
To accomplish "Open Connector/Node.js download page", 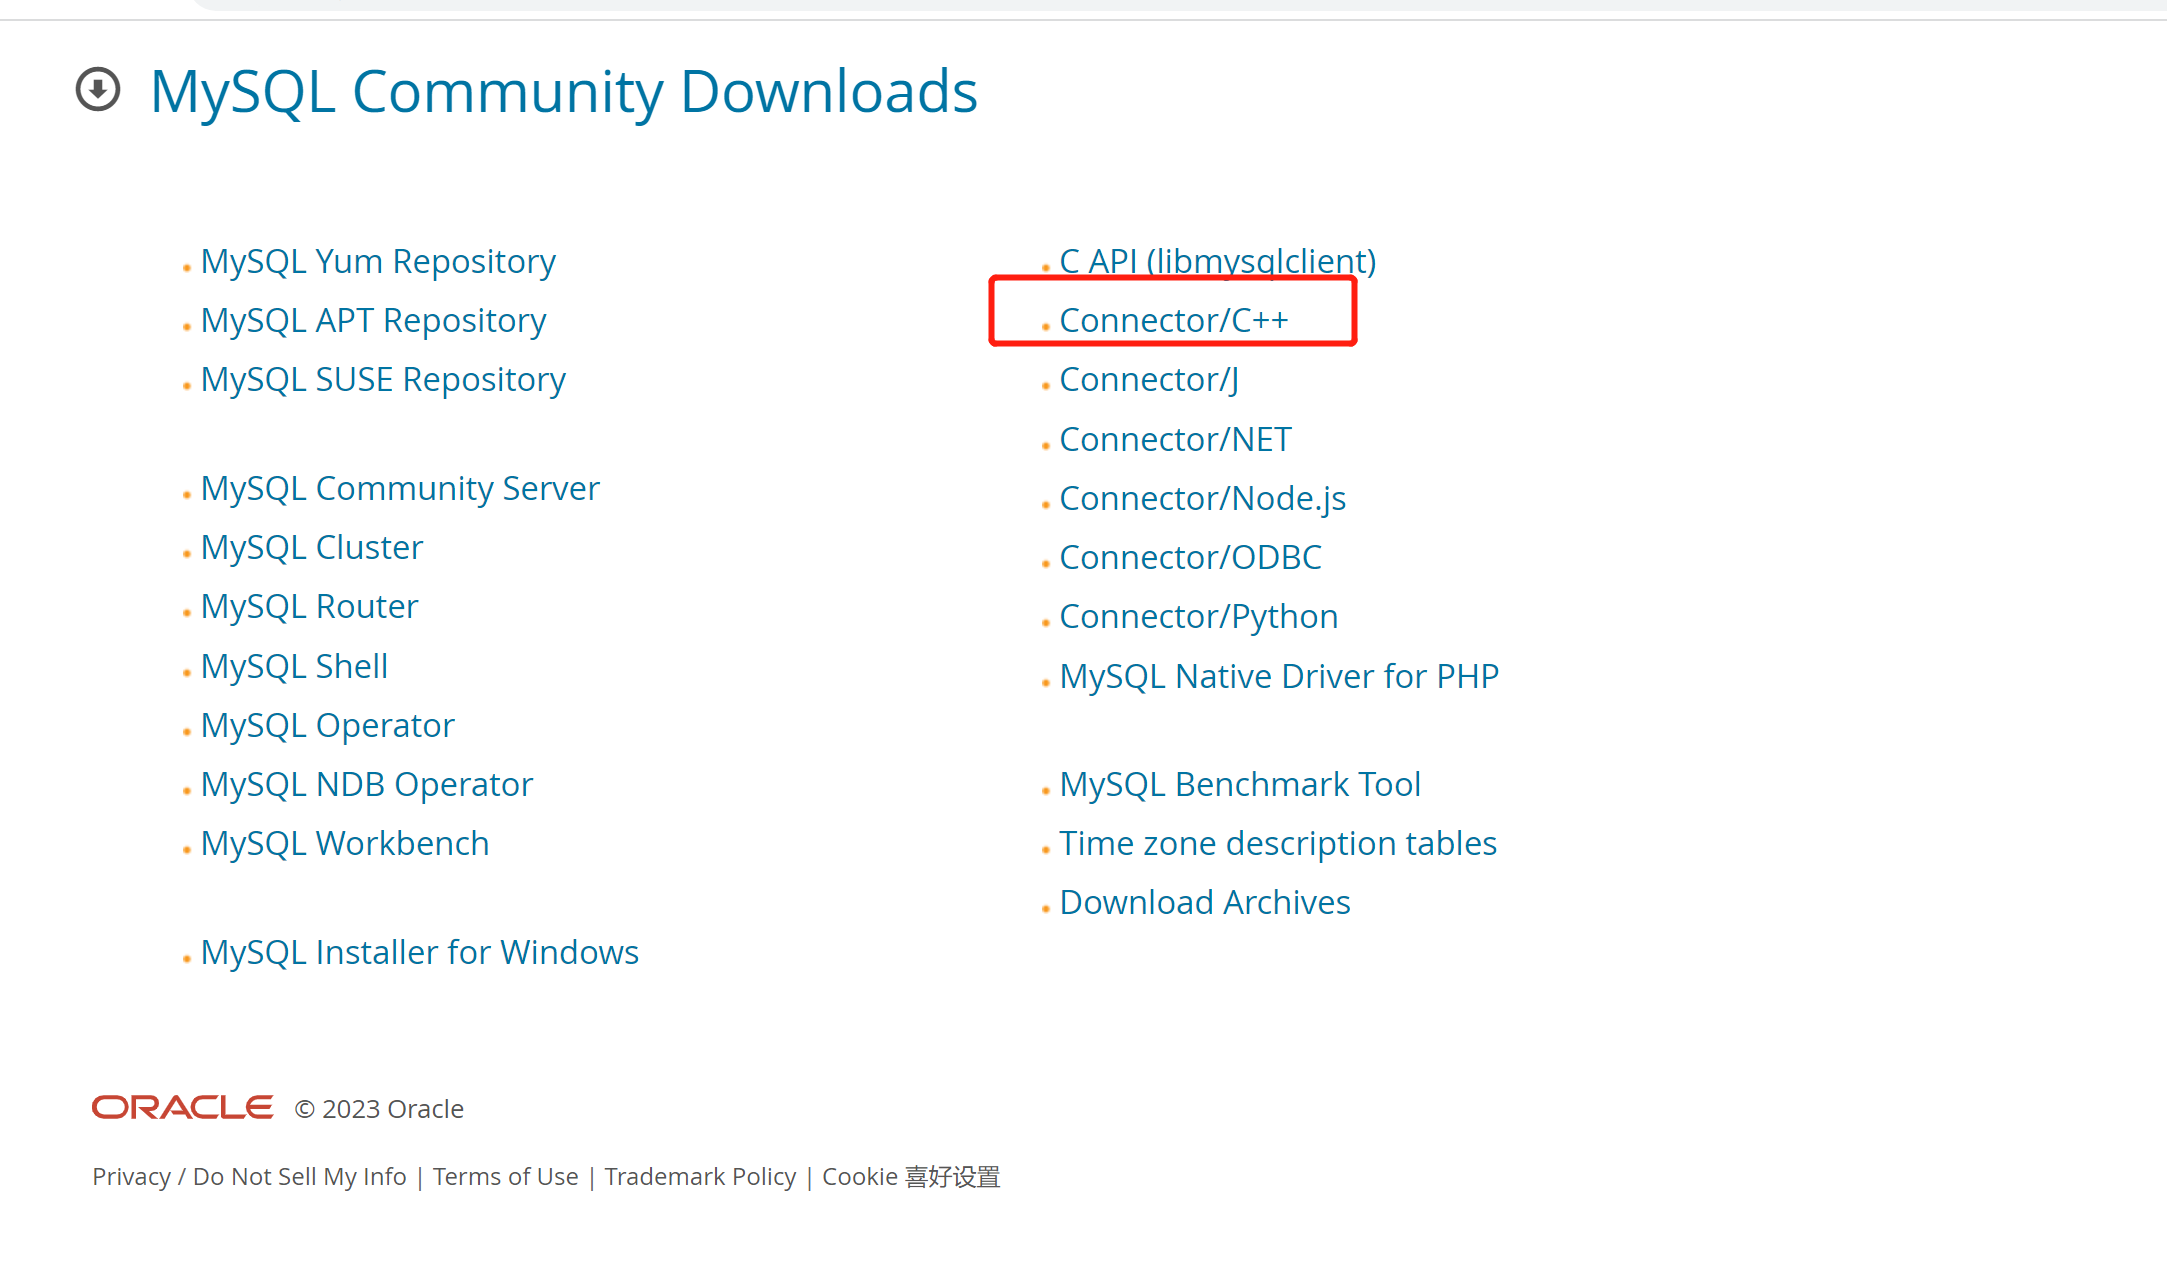I will pyautogui.click(x=1201, y=497).
